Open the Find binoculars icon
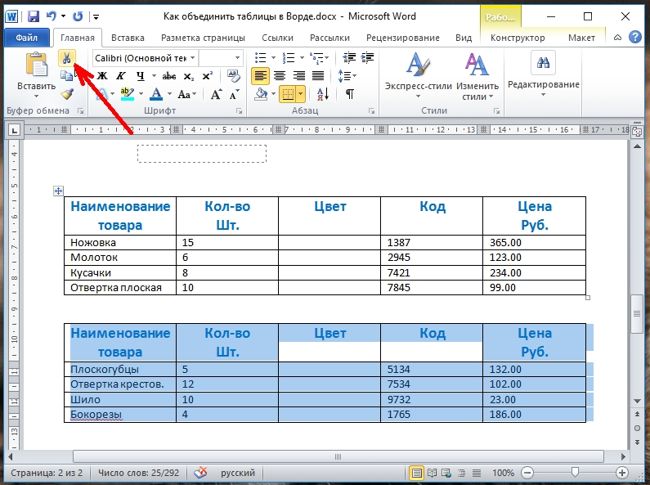The width and height of the screenshot is (650, 485). [x=543, y=63]
